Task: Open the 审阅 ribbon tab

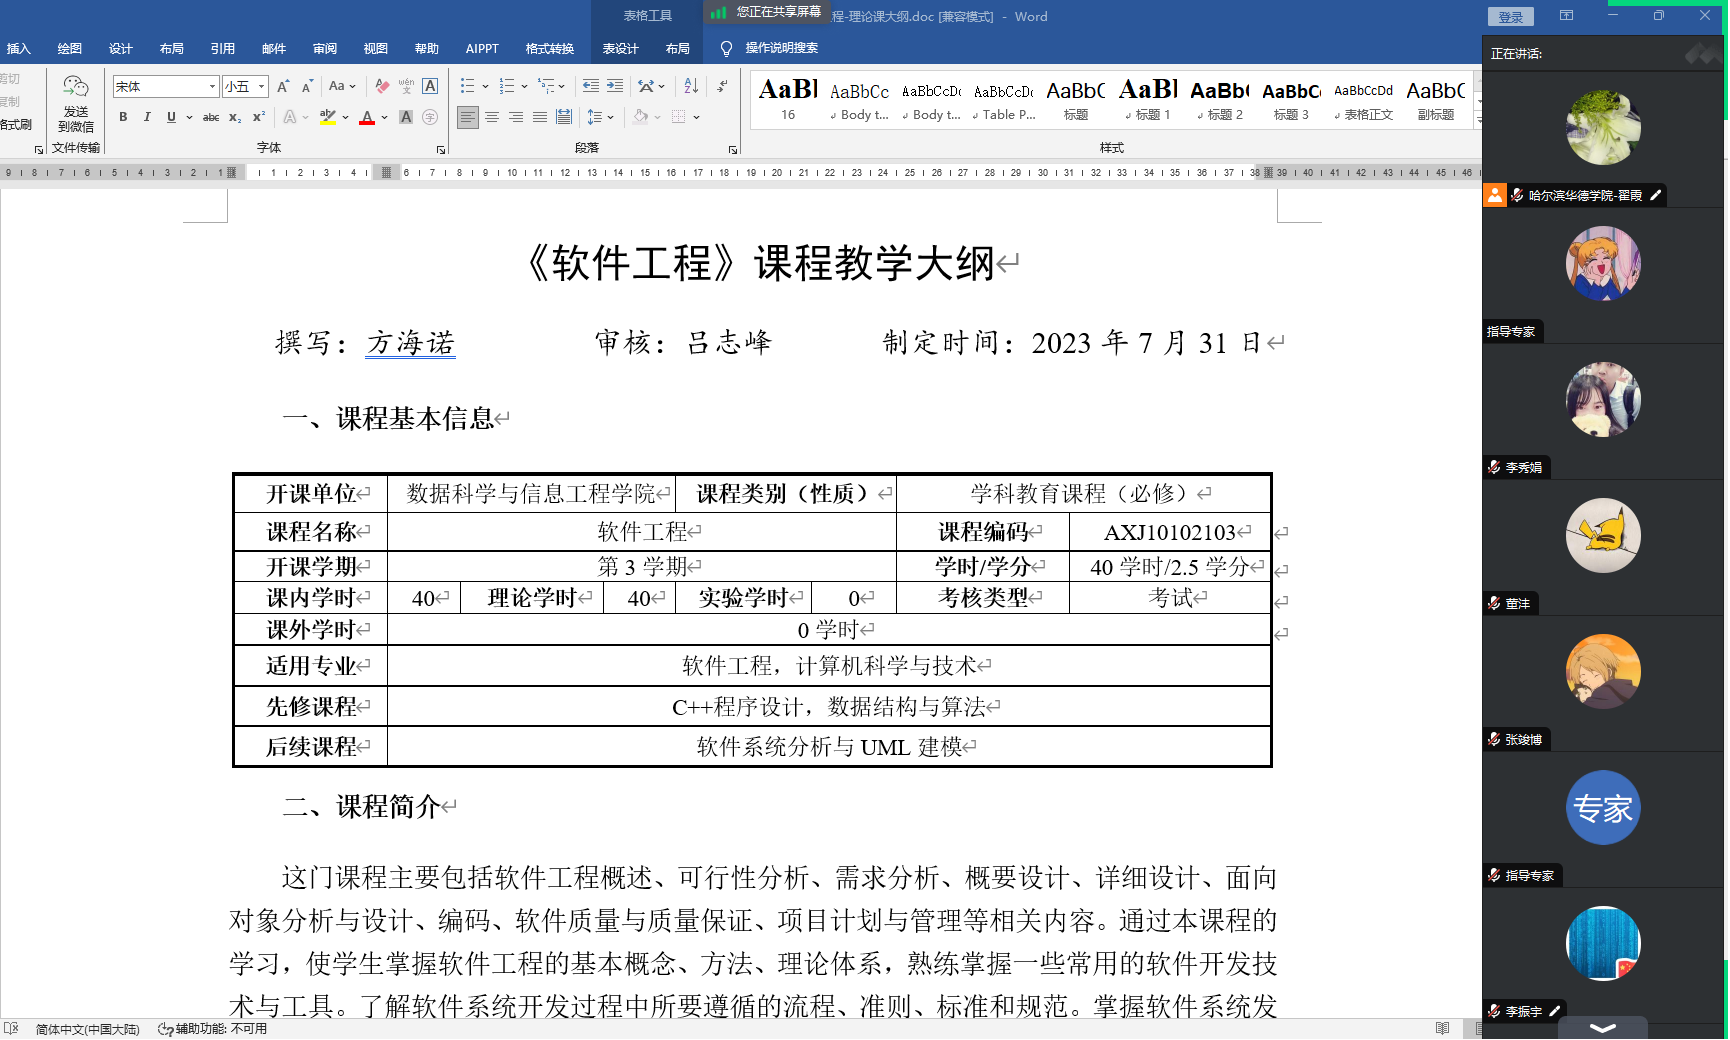Action: [x=325, y=48]
